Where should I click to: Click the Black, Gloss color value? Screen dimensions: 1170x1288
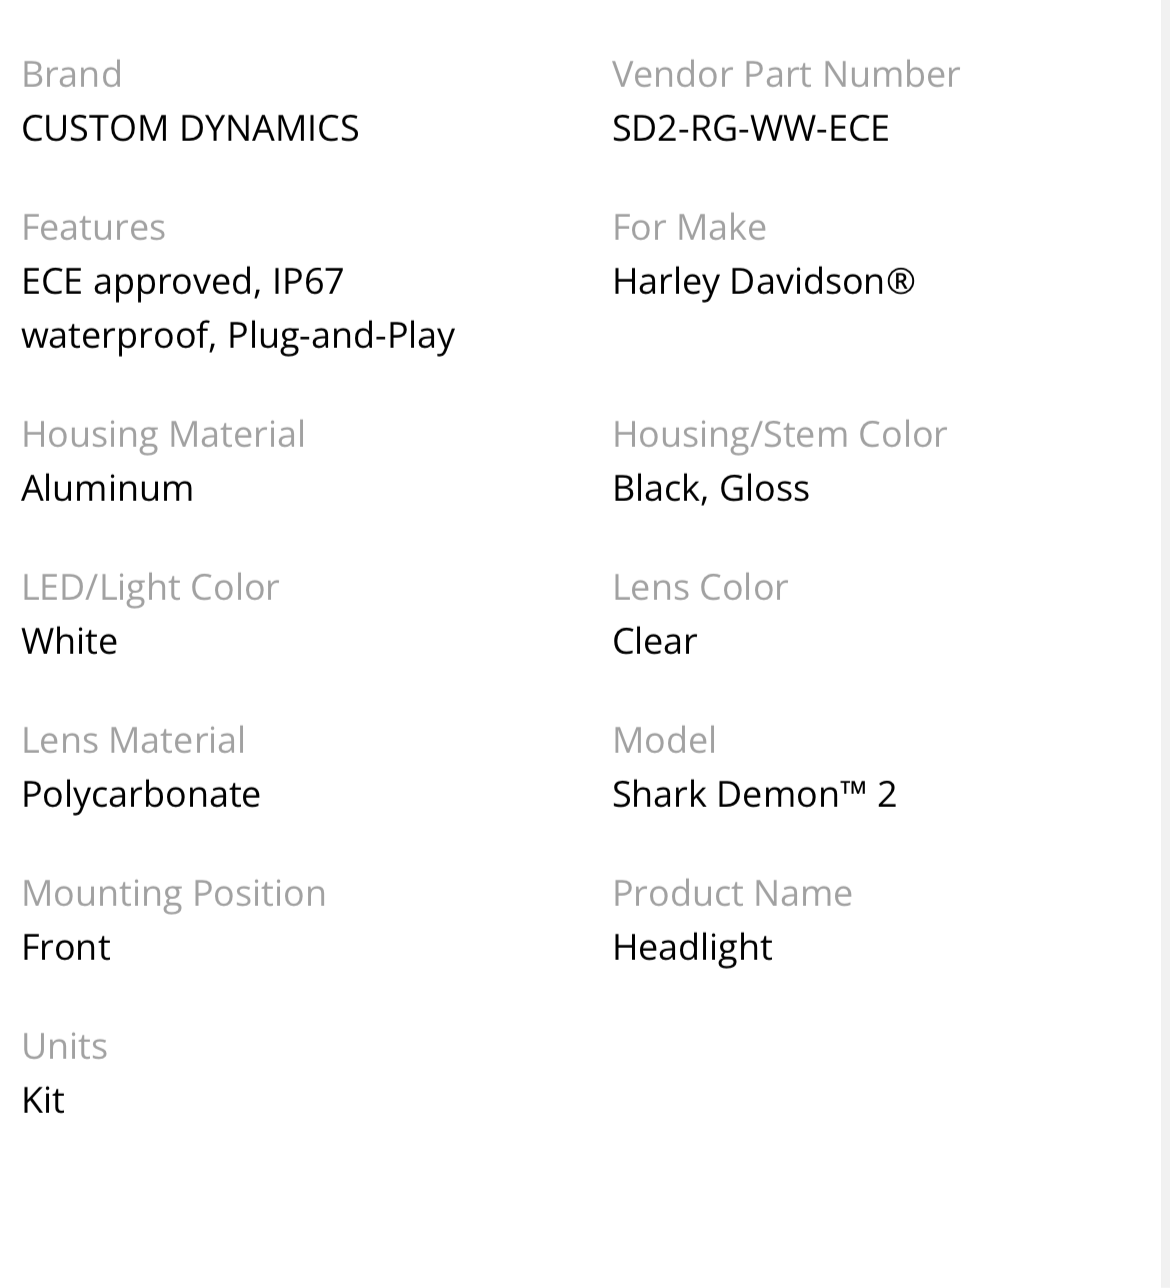[x=710, y=488]
